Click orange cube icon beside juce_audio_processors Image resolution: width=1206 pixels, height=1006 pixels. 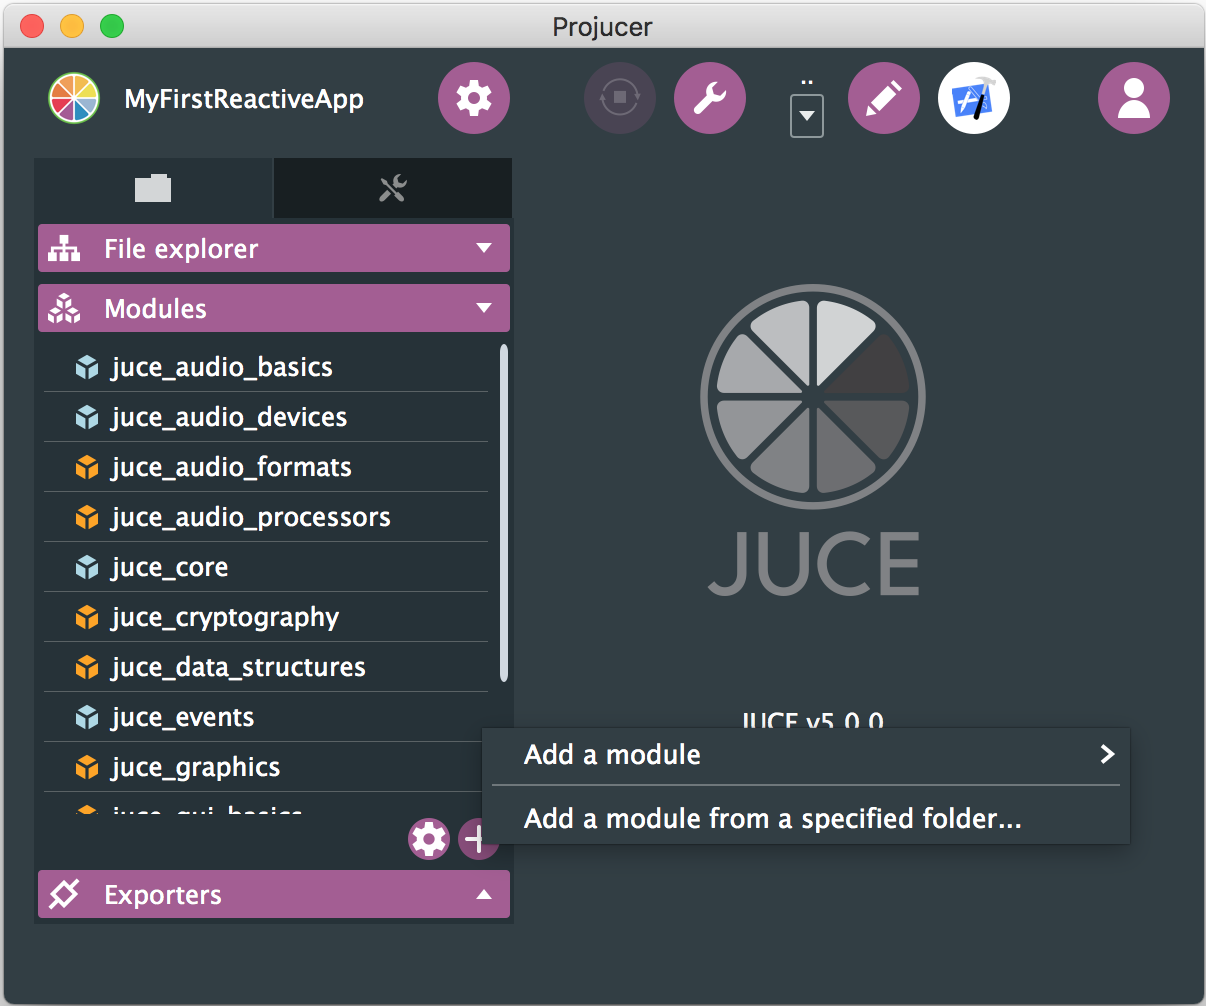87,517
